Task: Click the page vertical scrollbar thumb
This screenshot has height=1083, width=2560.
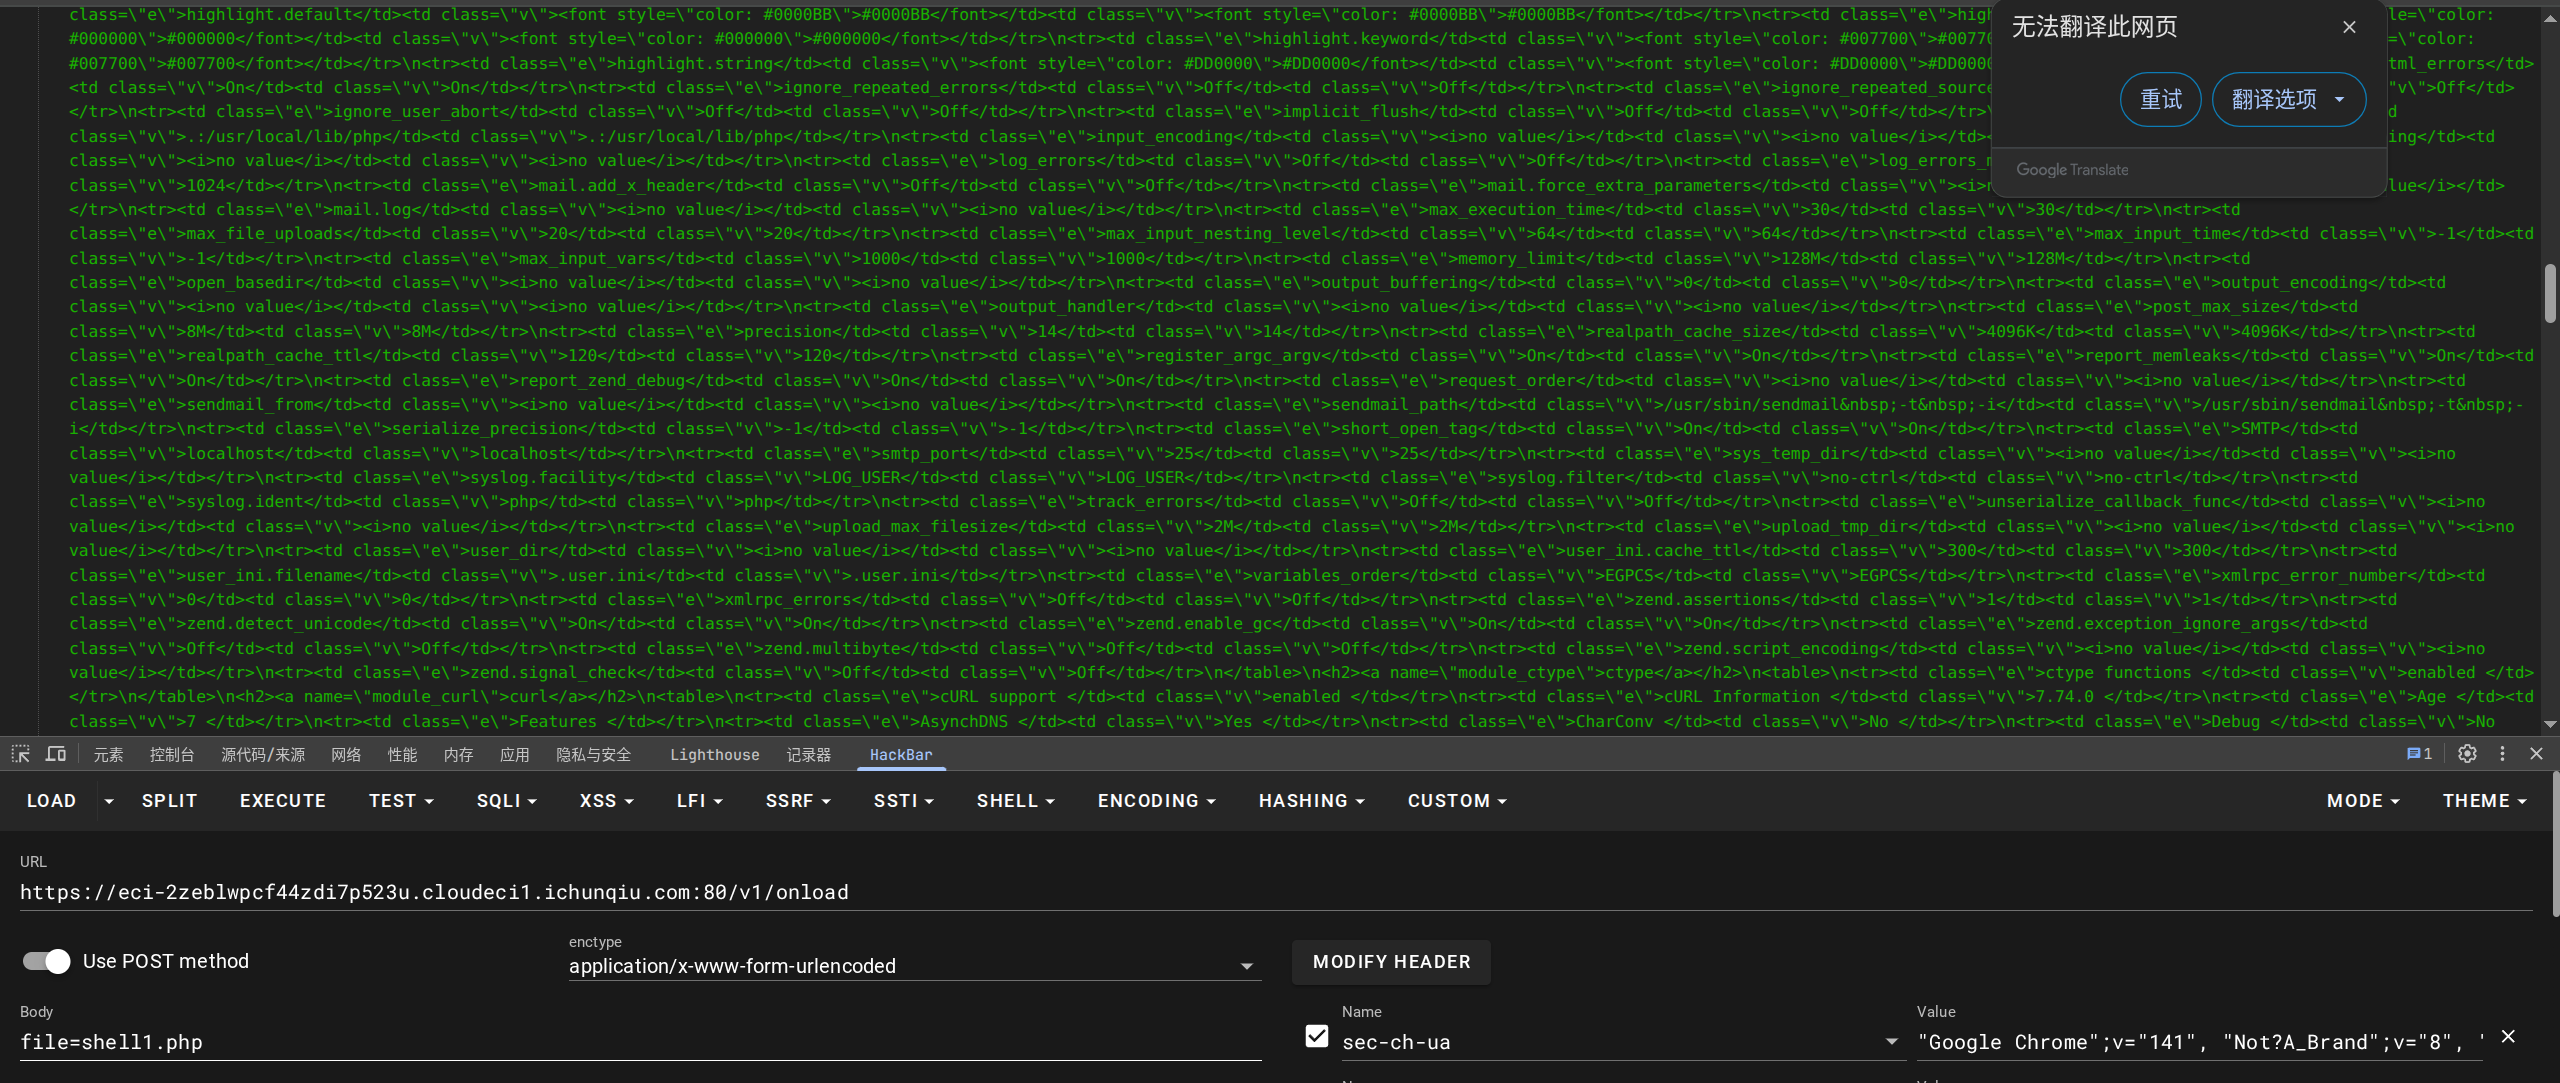Action: 2550,293
